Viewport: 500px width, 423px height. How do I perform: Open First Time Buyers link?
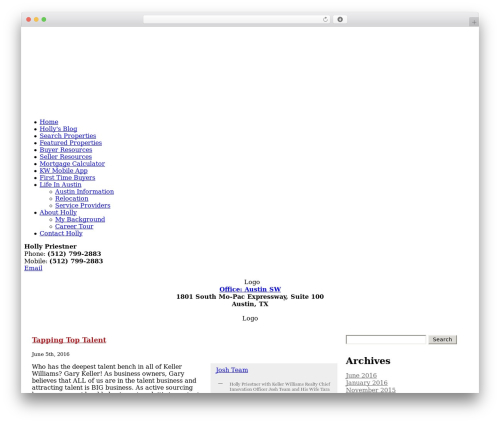pos(67,178)
